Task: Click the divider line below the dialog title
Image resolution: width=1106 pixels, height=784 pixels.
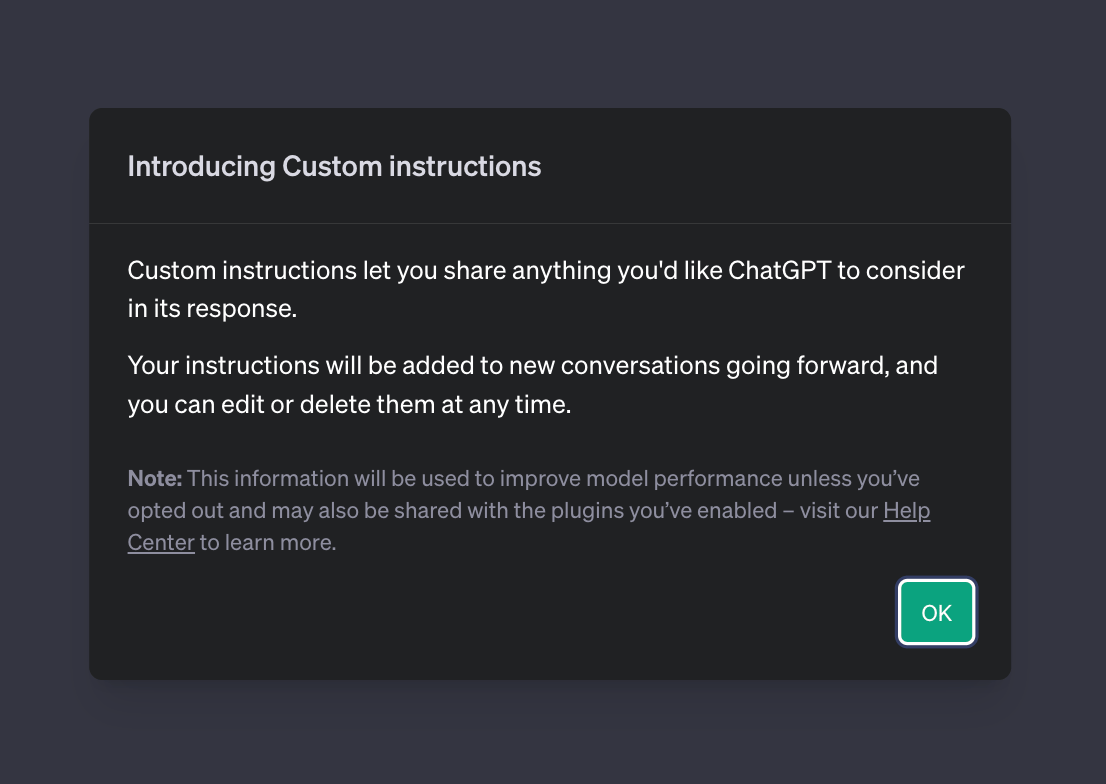Action: click(x=550, y=223)
